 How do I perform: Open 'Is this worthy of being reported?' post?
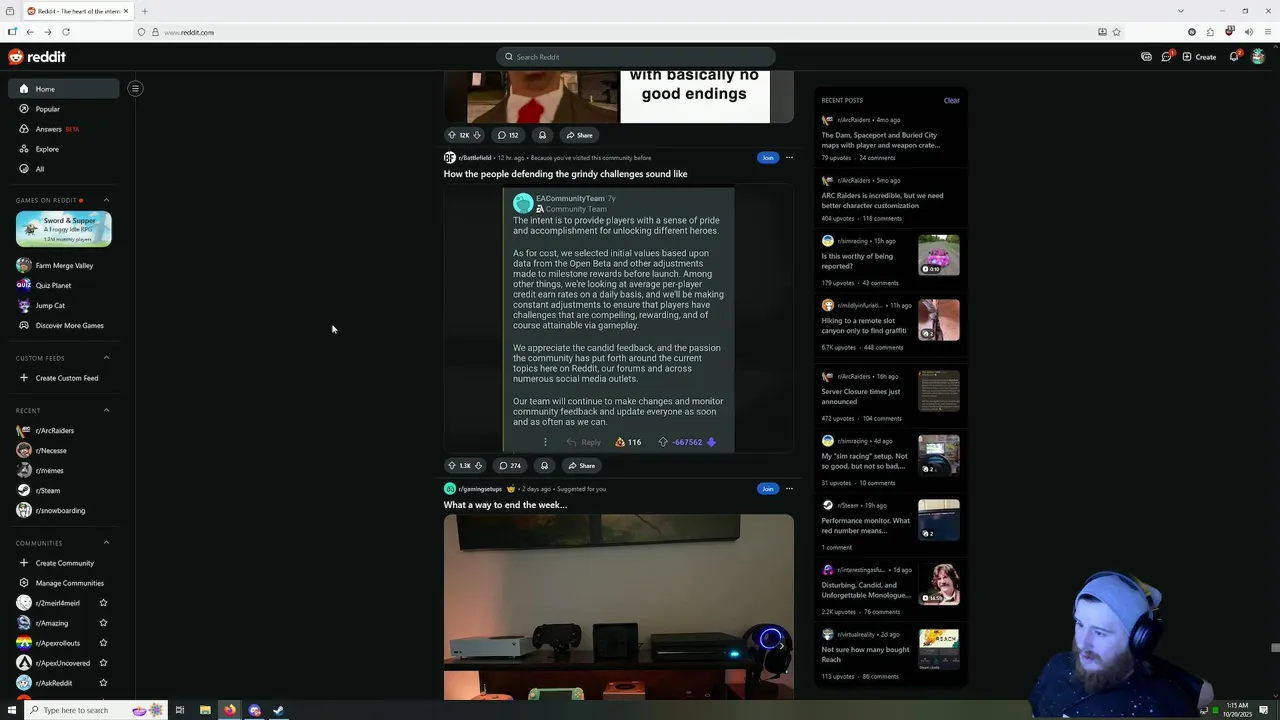[x=857, y=261]
